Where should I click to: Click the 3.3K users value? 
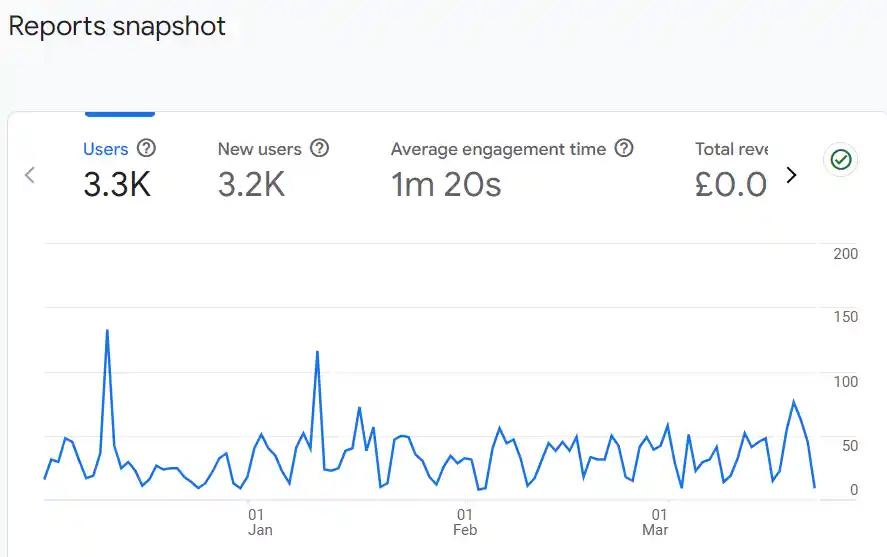[x=117, y=185]
